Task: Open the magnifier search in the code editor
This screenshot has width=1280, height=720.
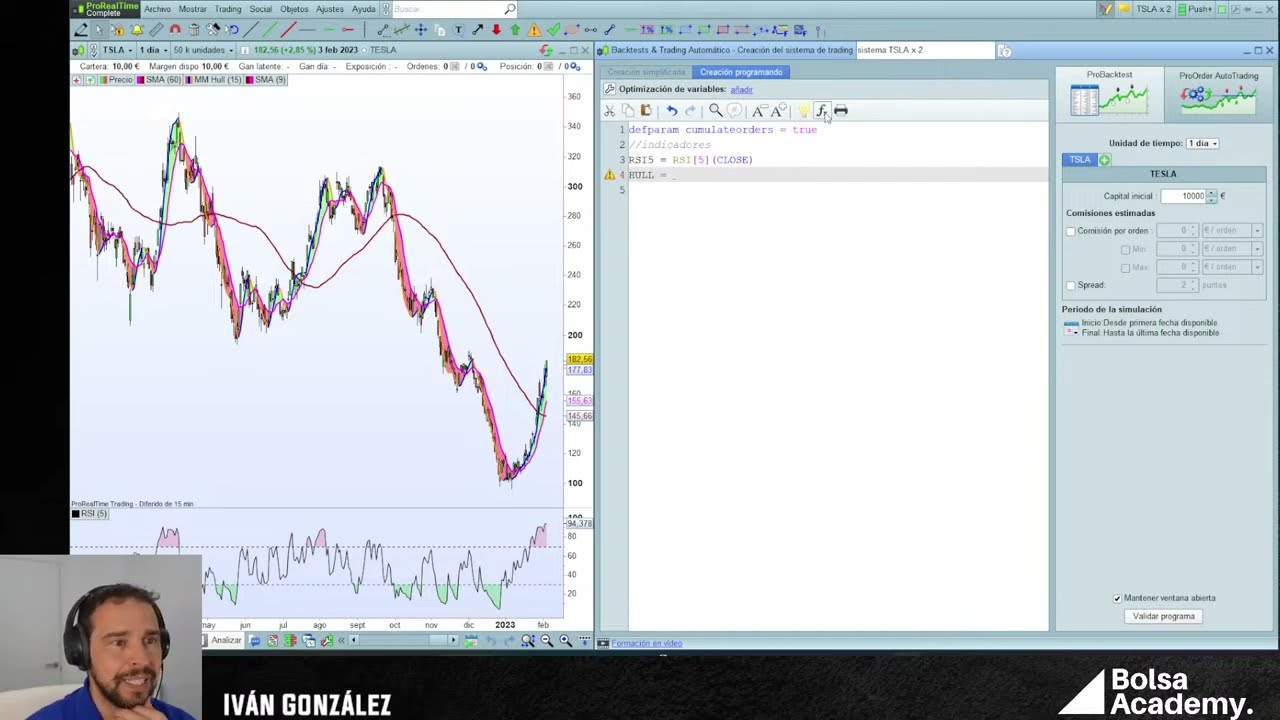Action: (x=716, y=110)
